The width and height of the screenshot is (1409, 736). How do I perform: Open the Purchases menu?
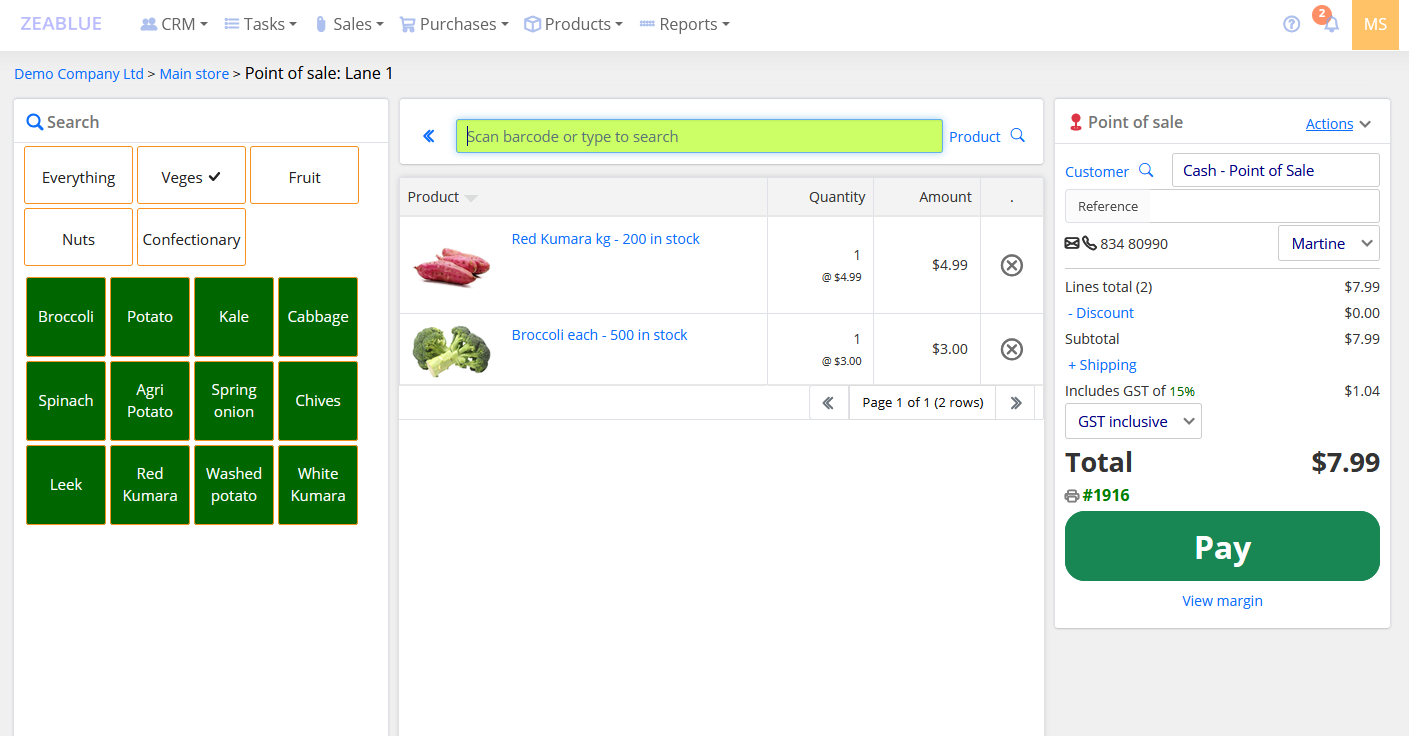click(x=454, y=24)
